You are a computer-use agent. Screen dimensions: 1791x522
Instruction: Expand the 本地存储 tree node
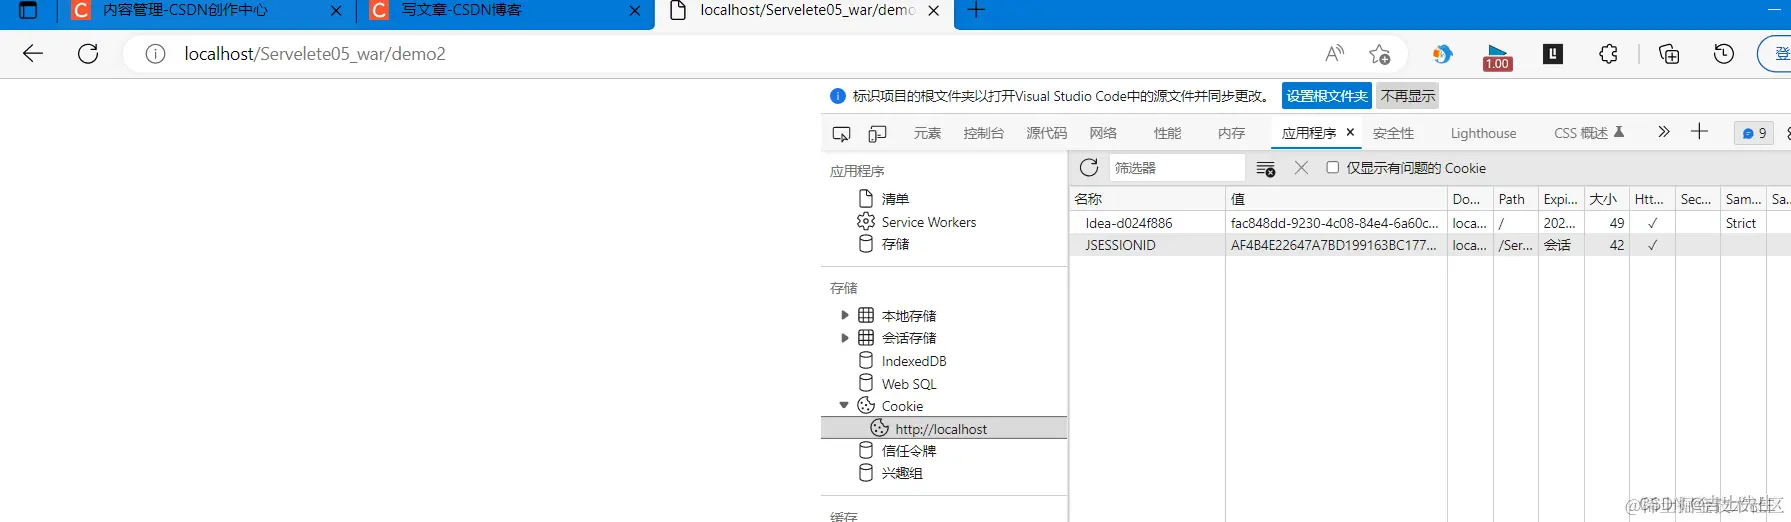coord(845,315)
